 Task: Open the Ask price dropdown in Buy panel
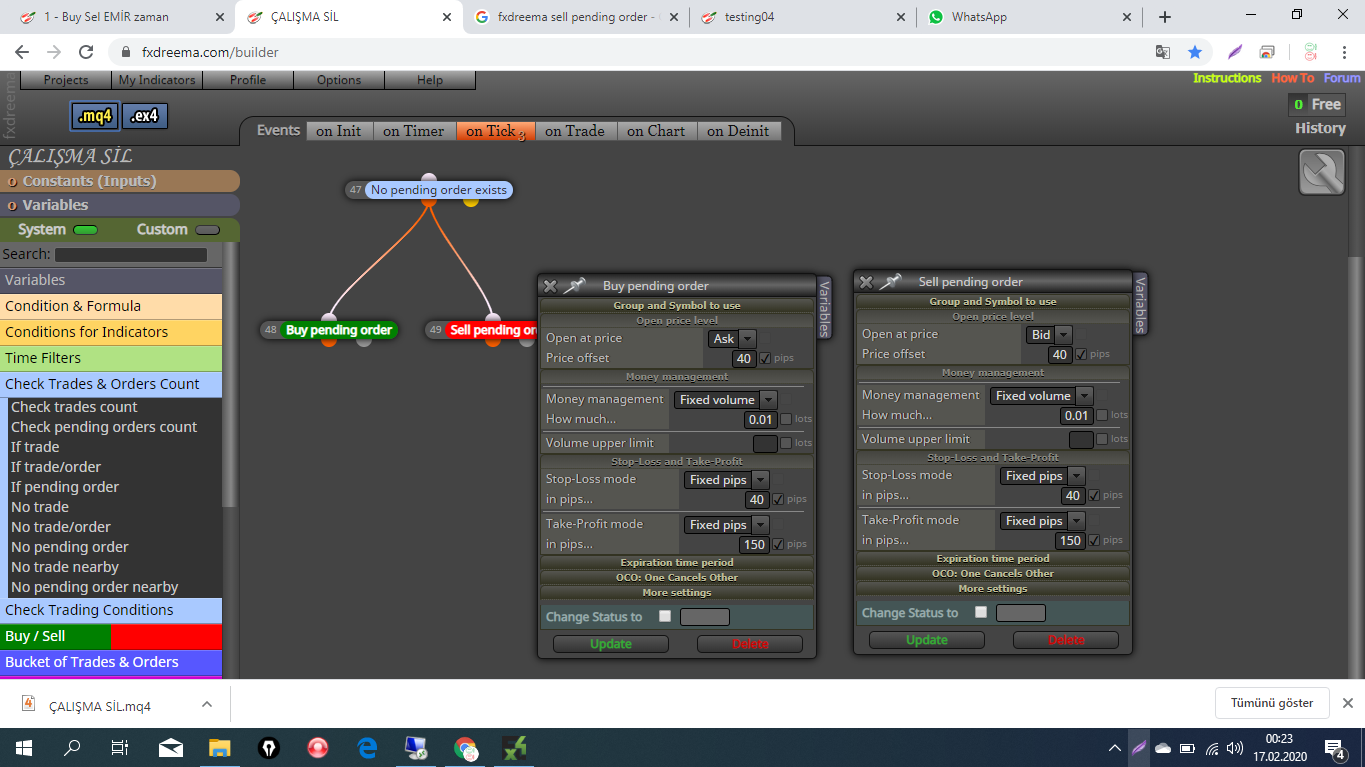(x=732, y=339)
